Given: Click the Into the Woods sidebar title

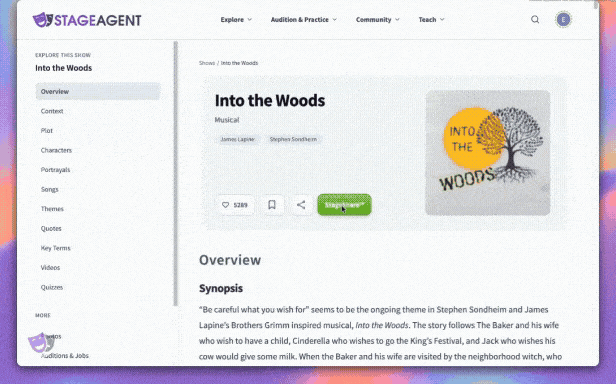Looking at the screenshot, I should [64, 68].
